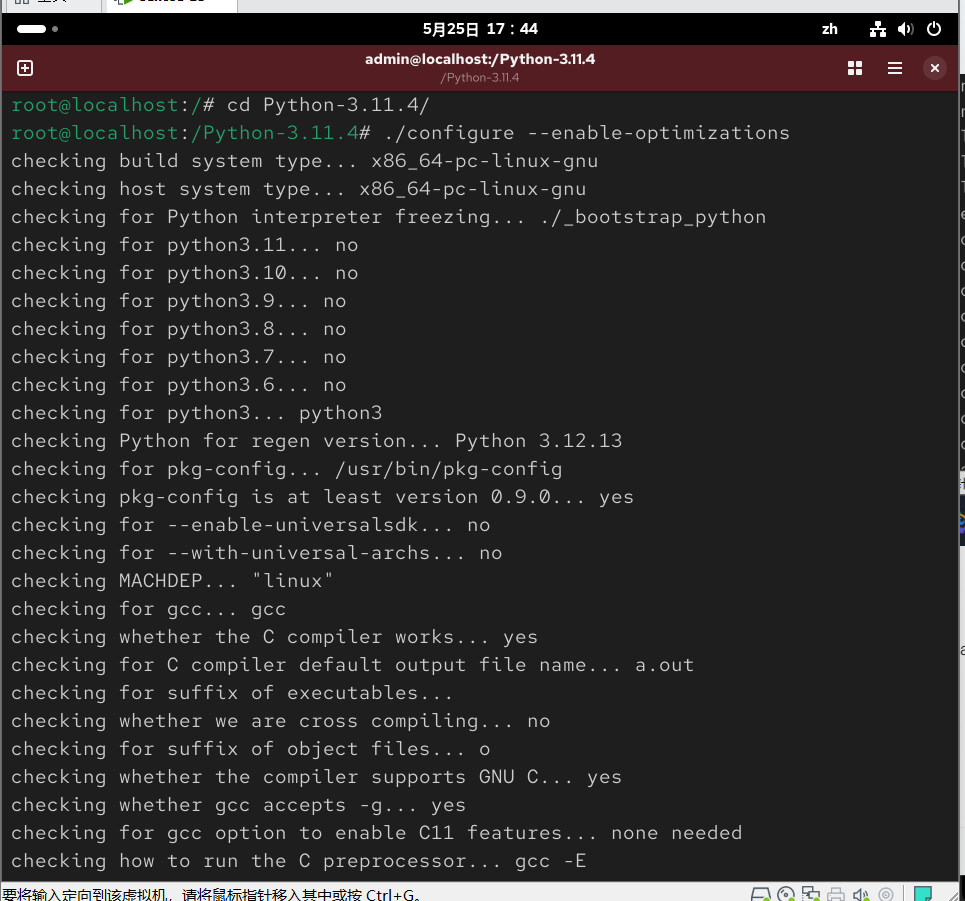Click the volume speaker icon in top bar
Screen dimensions: 965x901
[x=905, y=29]
